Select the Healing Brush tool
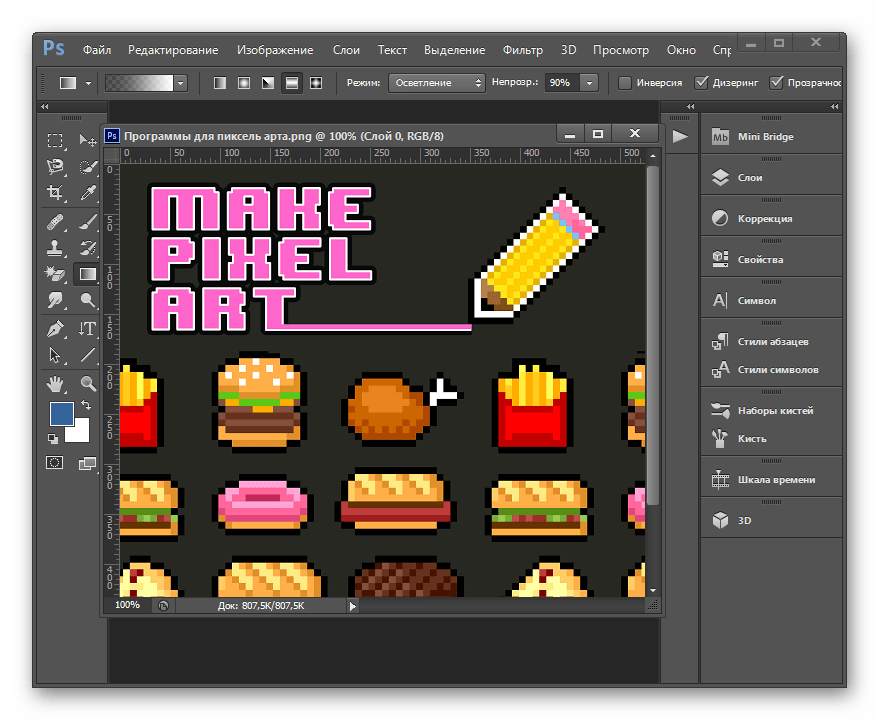 tap(55, 222)
